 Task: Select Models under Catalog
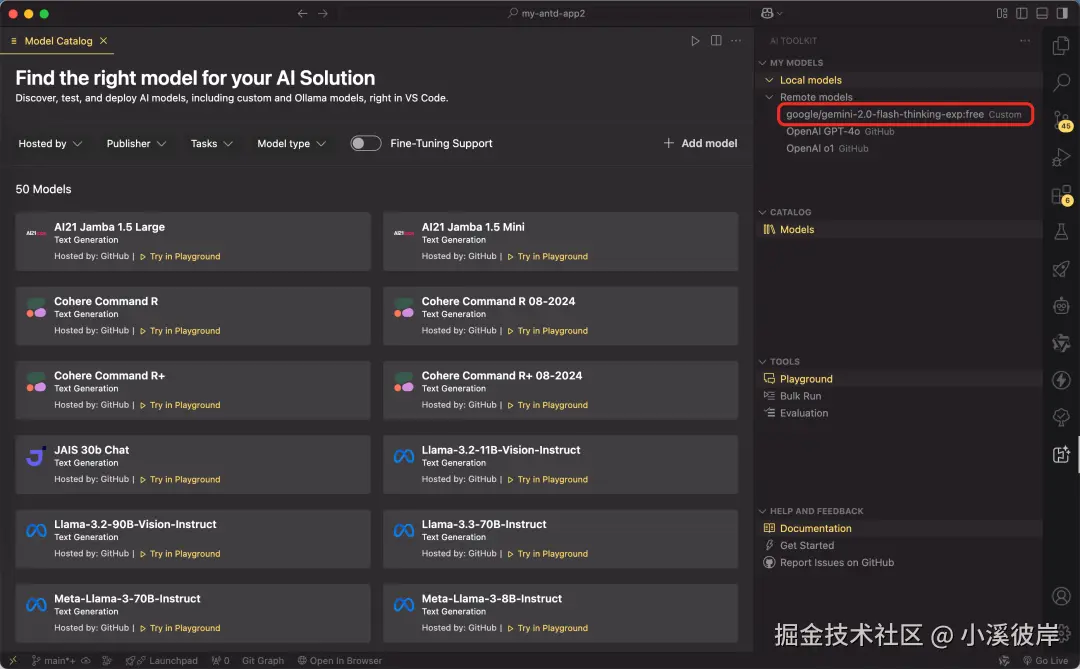point(899,229)
